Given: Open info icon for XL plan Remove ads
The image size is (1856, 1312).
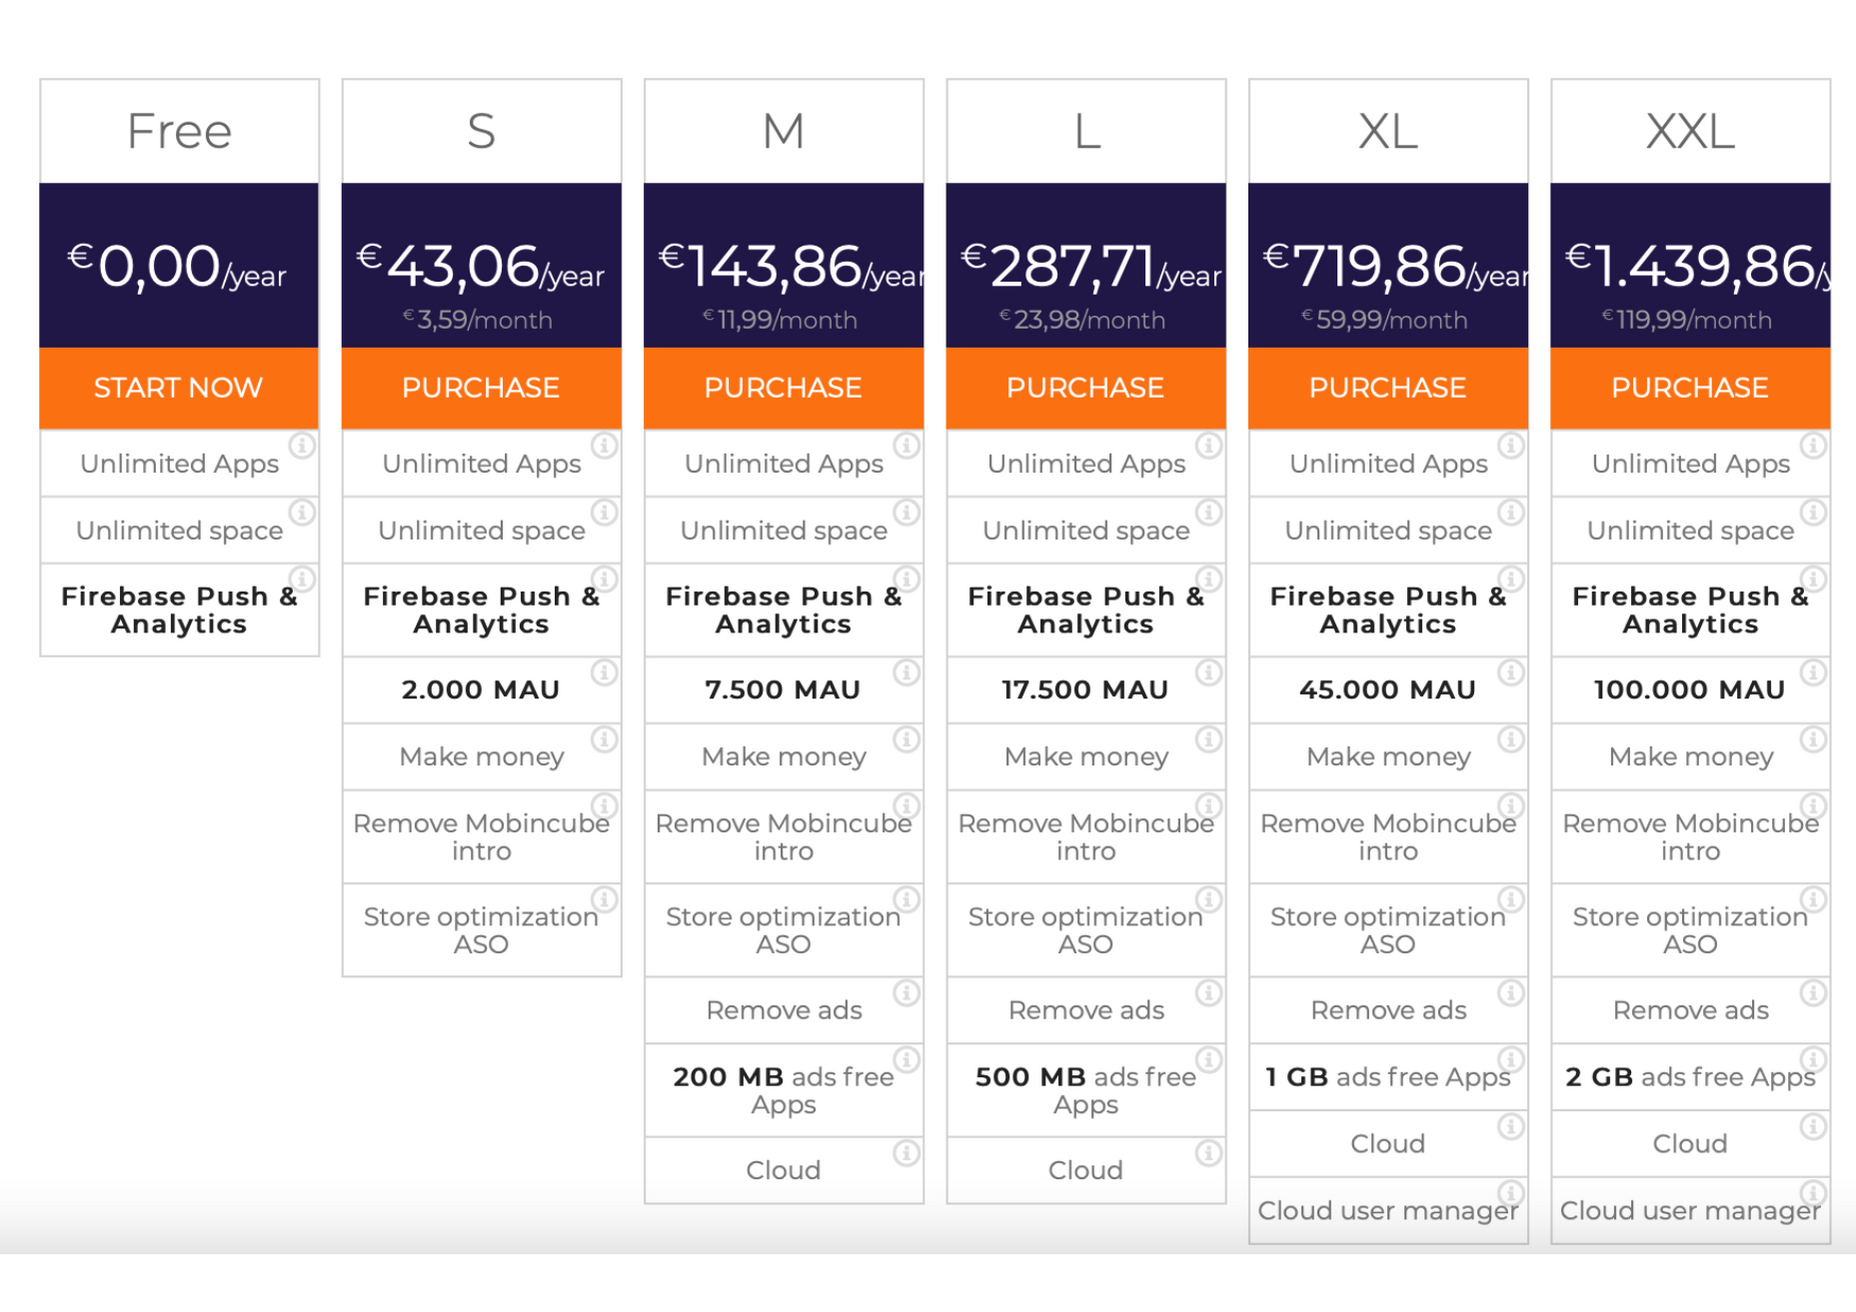Looking at the screenshot, I should pyautogui.click(x=1511, y=993).
